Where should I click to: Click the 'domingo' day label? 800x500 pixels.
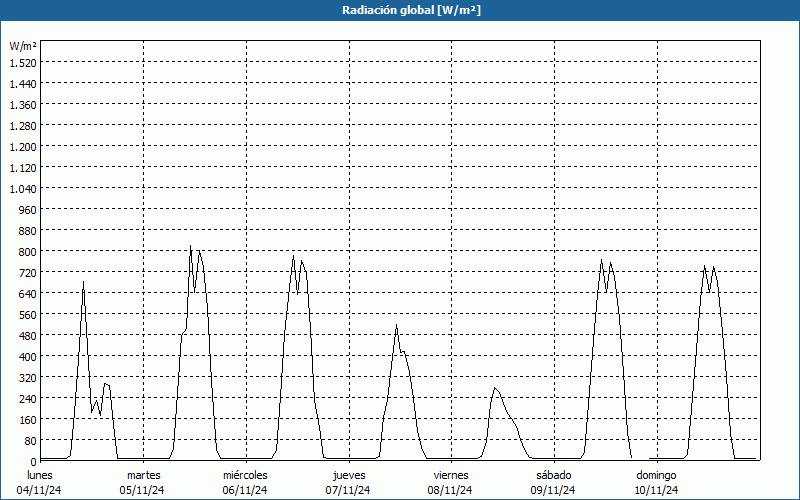(x=656, y=475)
